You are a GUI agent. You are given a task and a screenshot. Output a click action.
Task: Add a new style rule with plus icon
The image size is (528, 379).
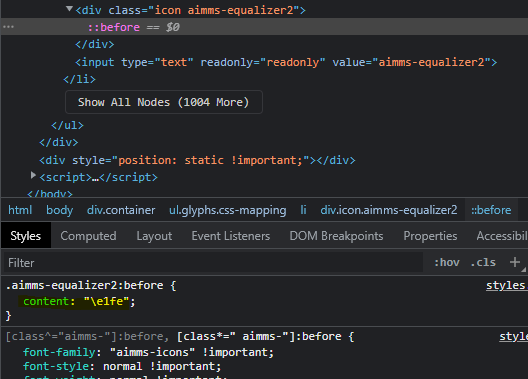pos(515,262)
